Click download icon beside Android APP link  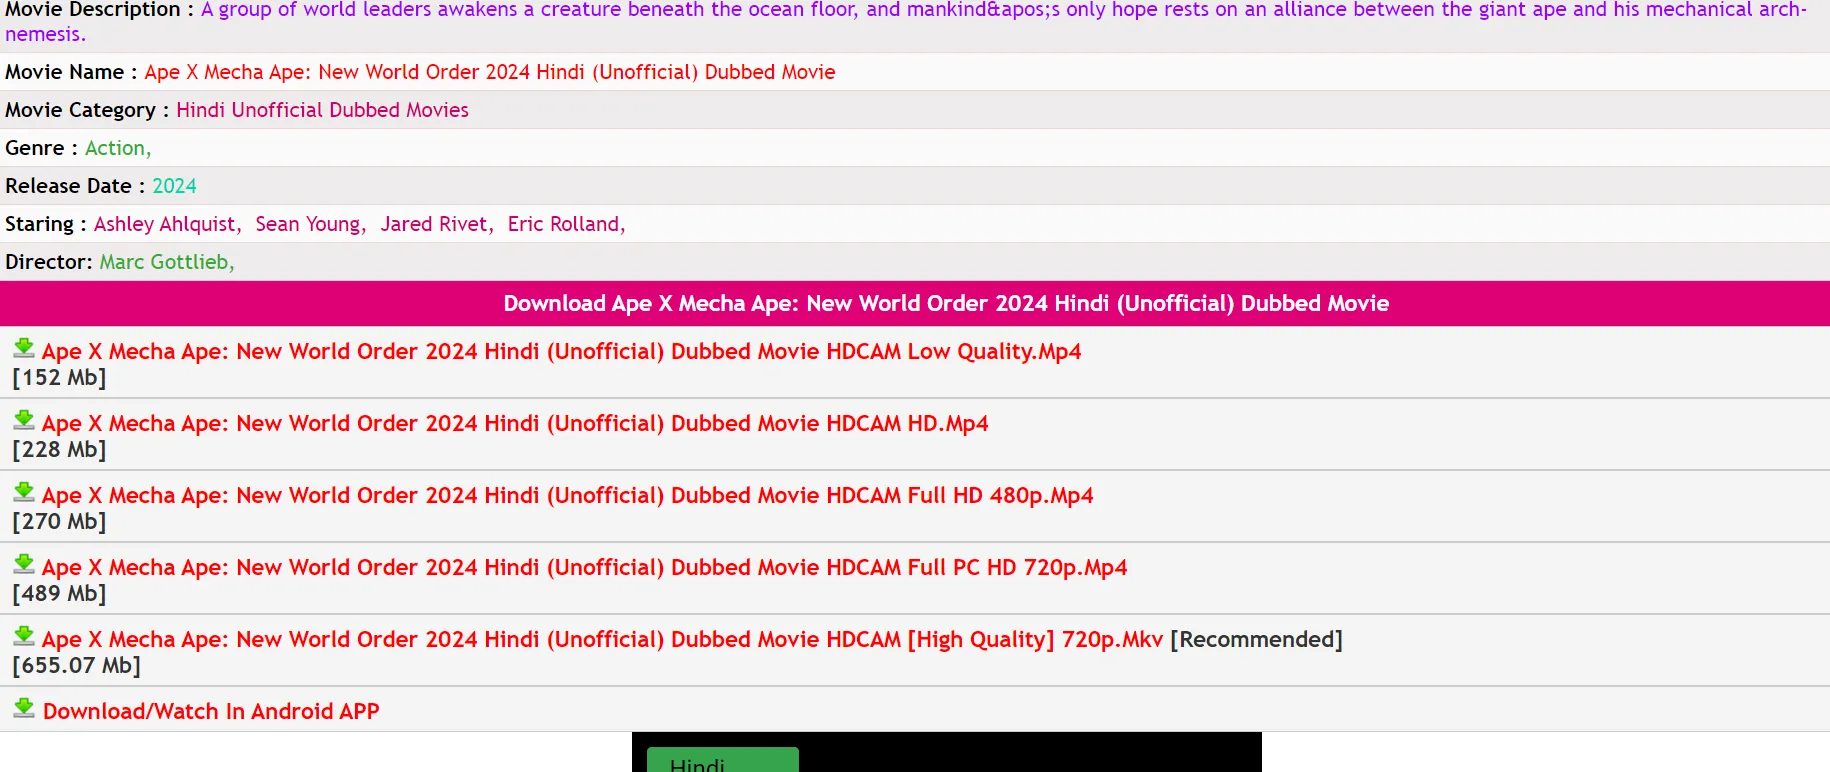(x=24, y=708)
